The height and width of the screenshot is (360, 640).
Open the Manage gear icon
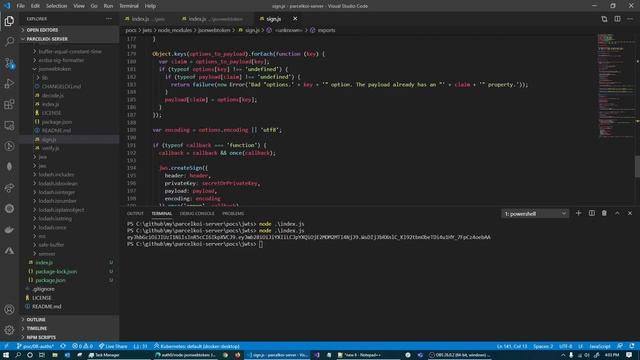(9, 330)
